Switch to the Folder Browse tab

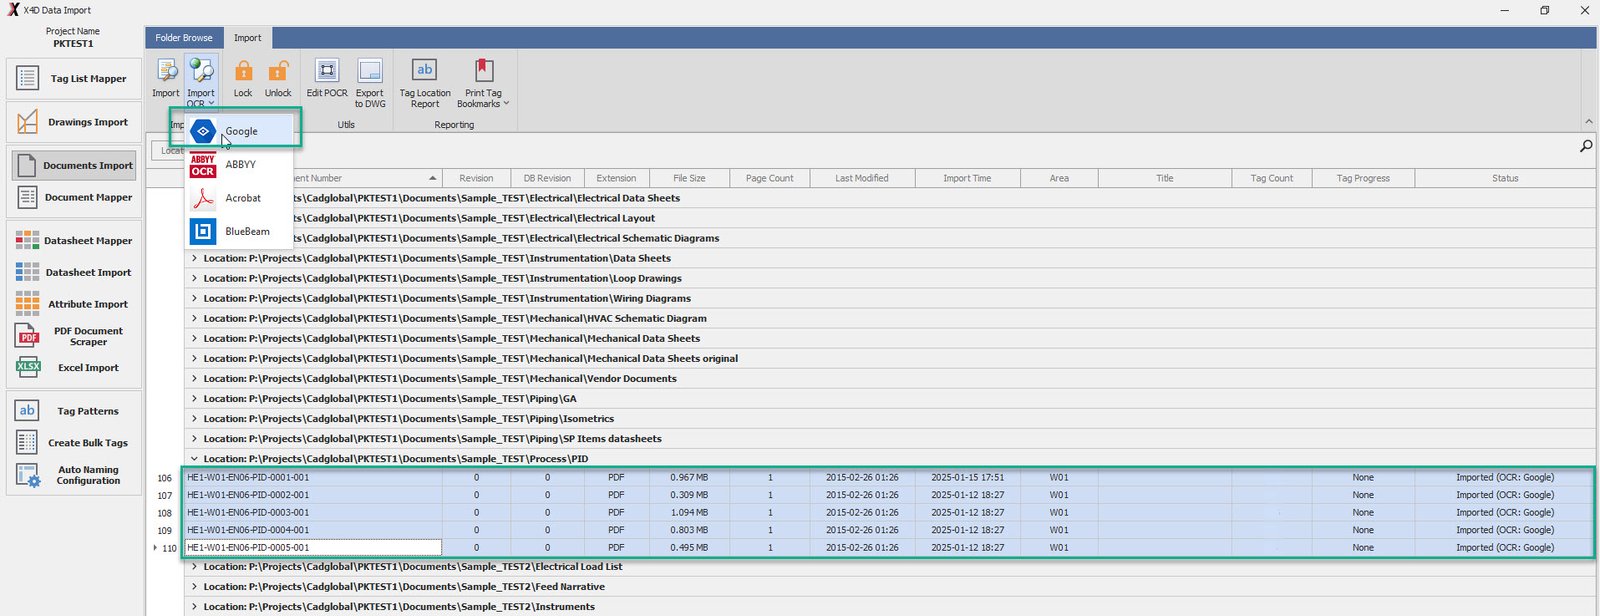[x=184, y=38]
